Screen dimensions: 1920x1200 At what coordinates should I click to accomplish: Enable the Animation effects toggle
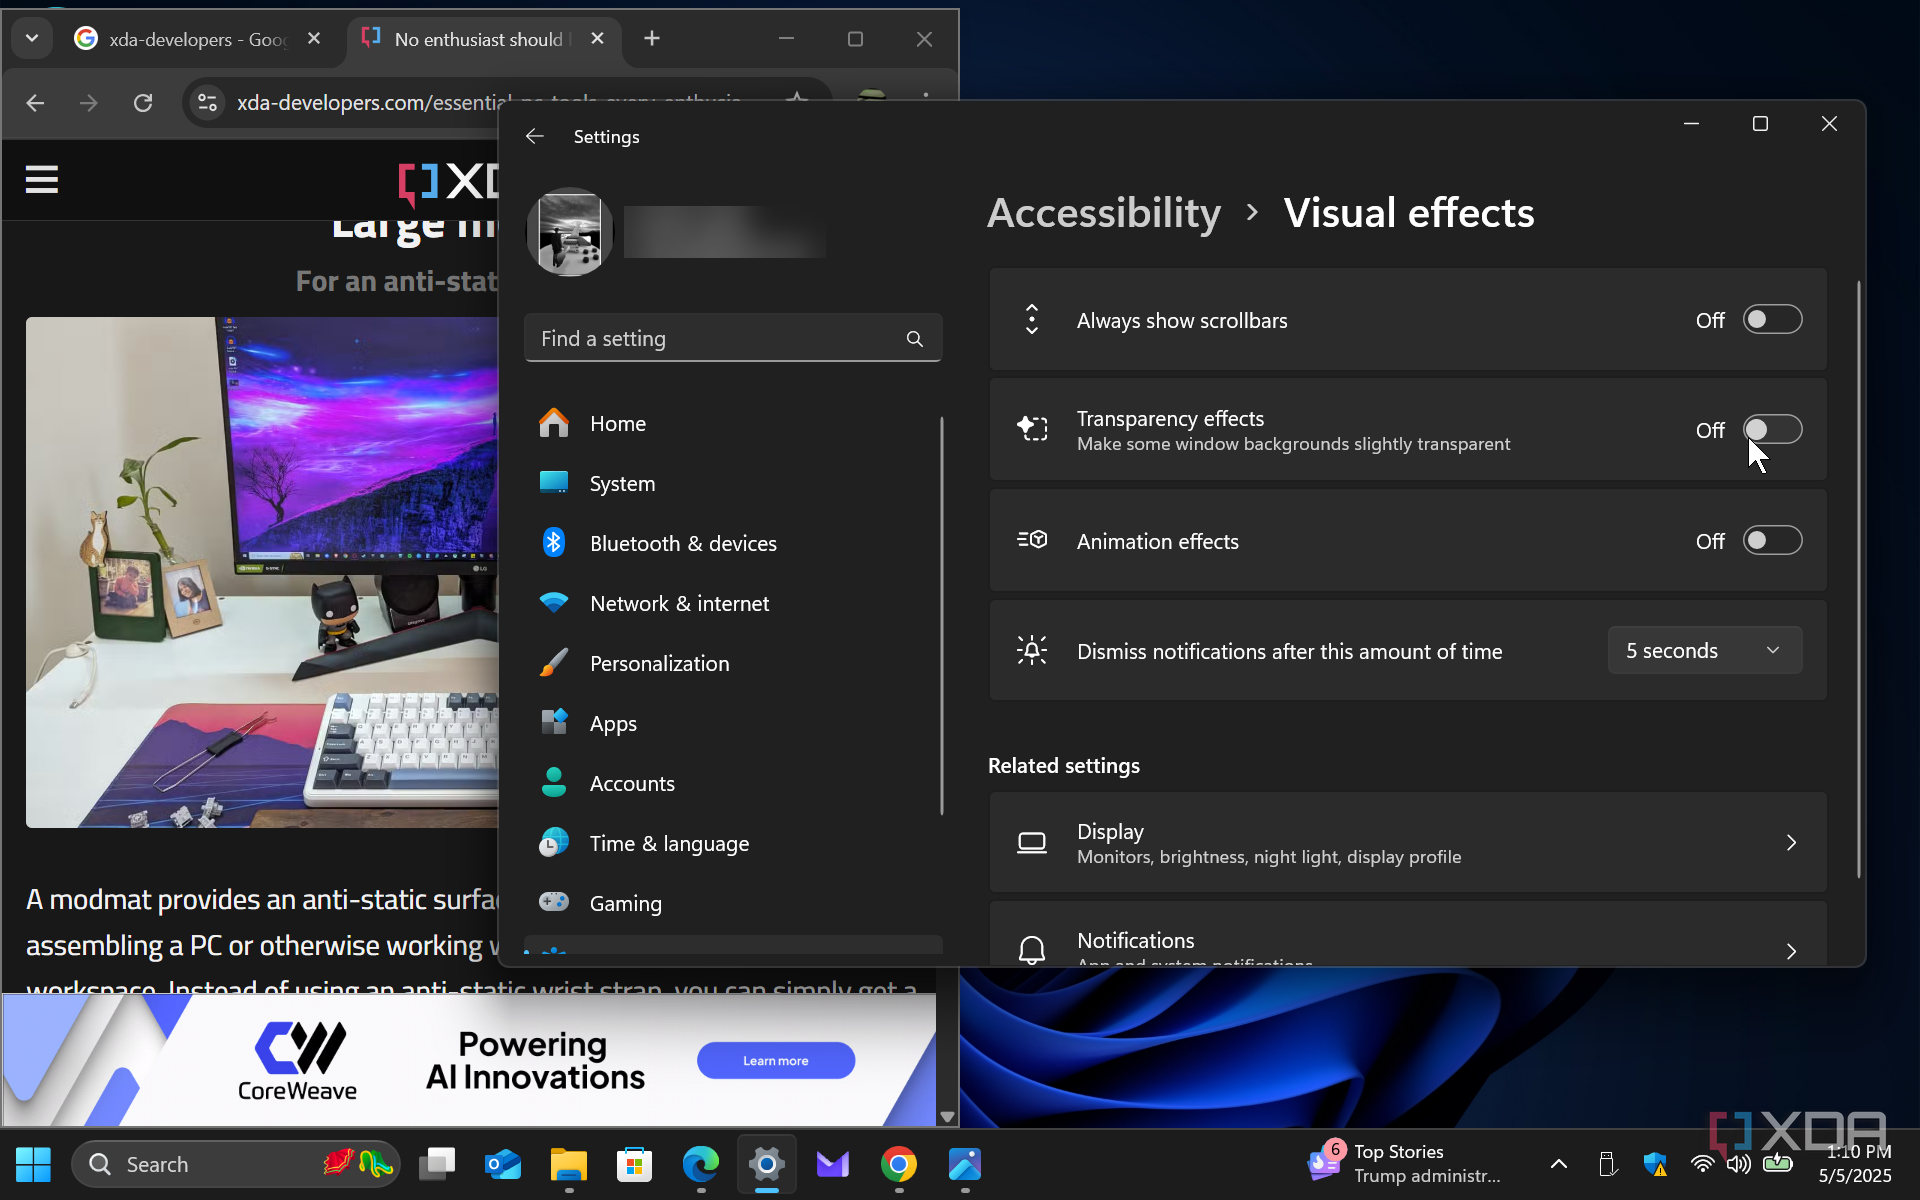(x=1772, y=541)
